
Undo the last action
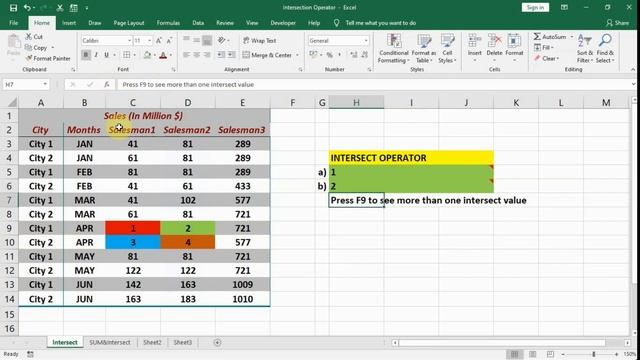tap(27, 8)
